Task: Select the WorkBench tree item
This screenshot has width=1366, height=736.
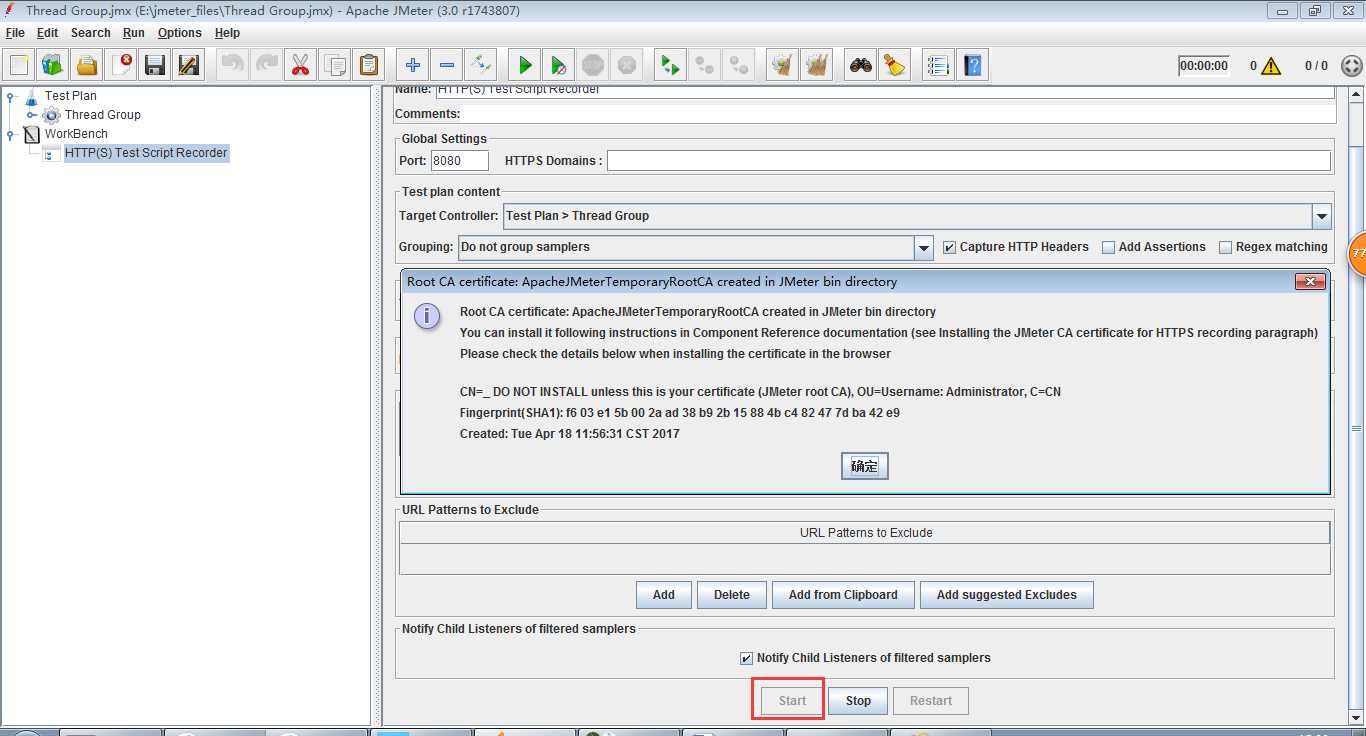Action: (76, 134)
